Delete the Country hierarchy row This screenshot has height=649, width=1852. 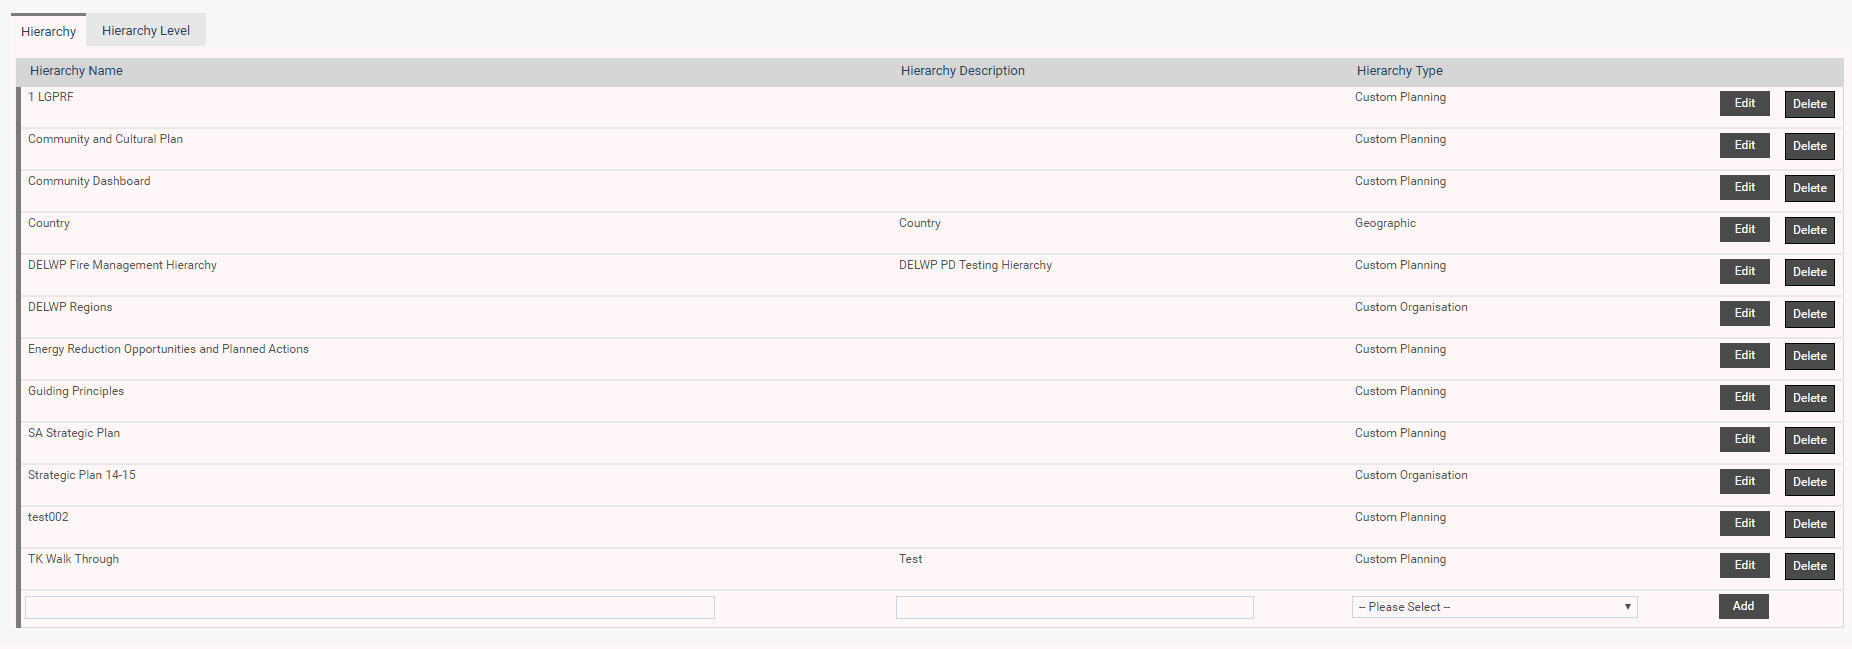tap(1810, 230)
